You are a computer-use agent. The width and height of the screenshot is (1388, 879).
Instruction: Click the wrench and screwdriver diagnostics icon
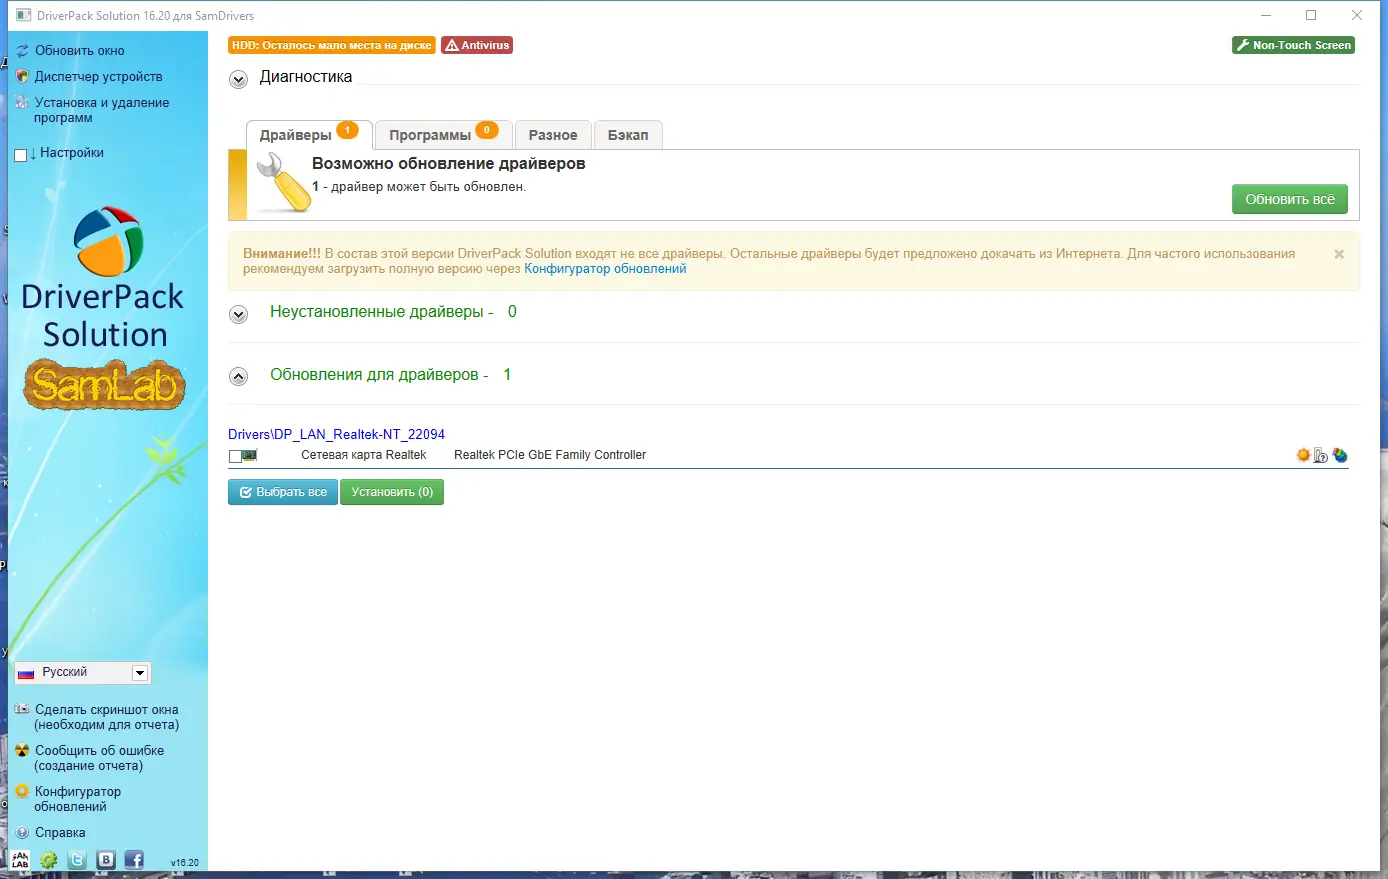283,184
